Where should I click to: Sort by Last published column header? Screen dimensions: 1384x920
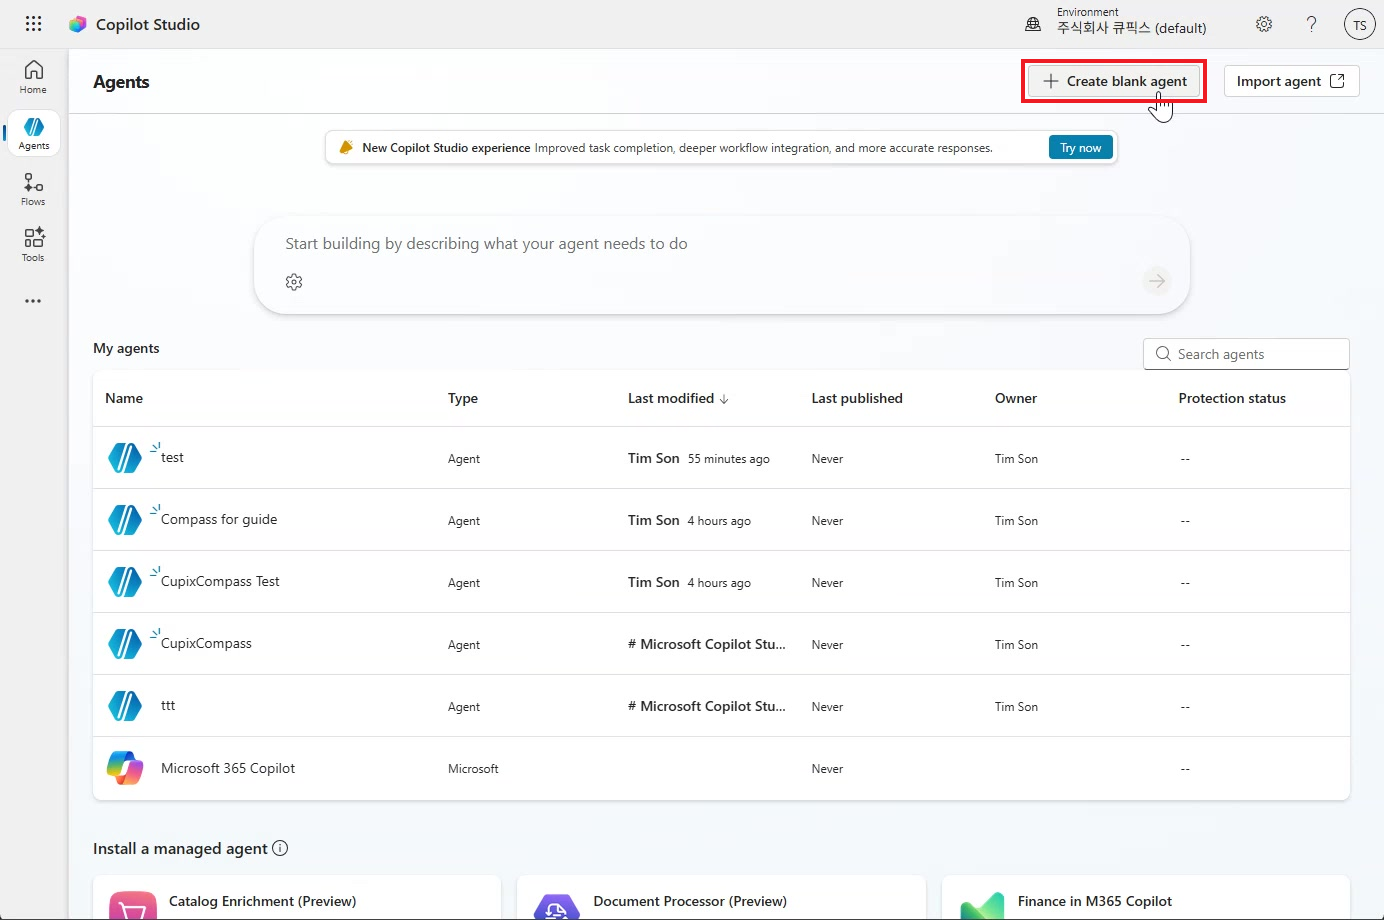[x=857, y=398]
